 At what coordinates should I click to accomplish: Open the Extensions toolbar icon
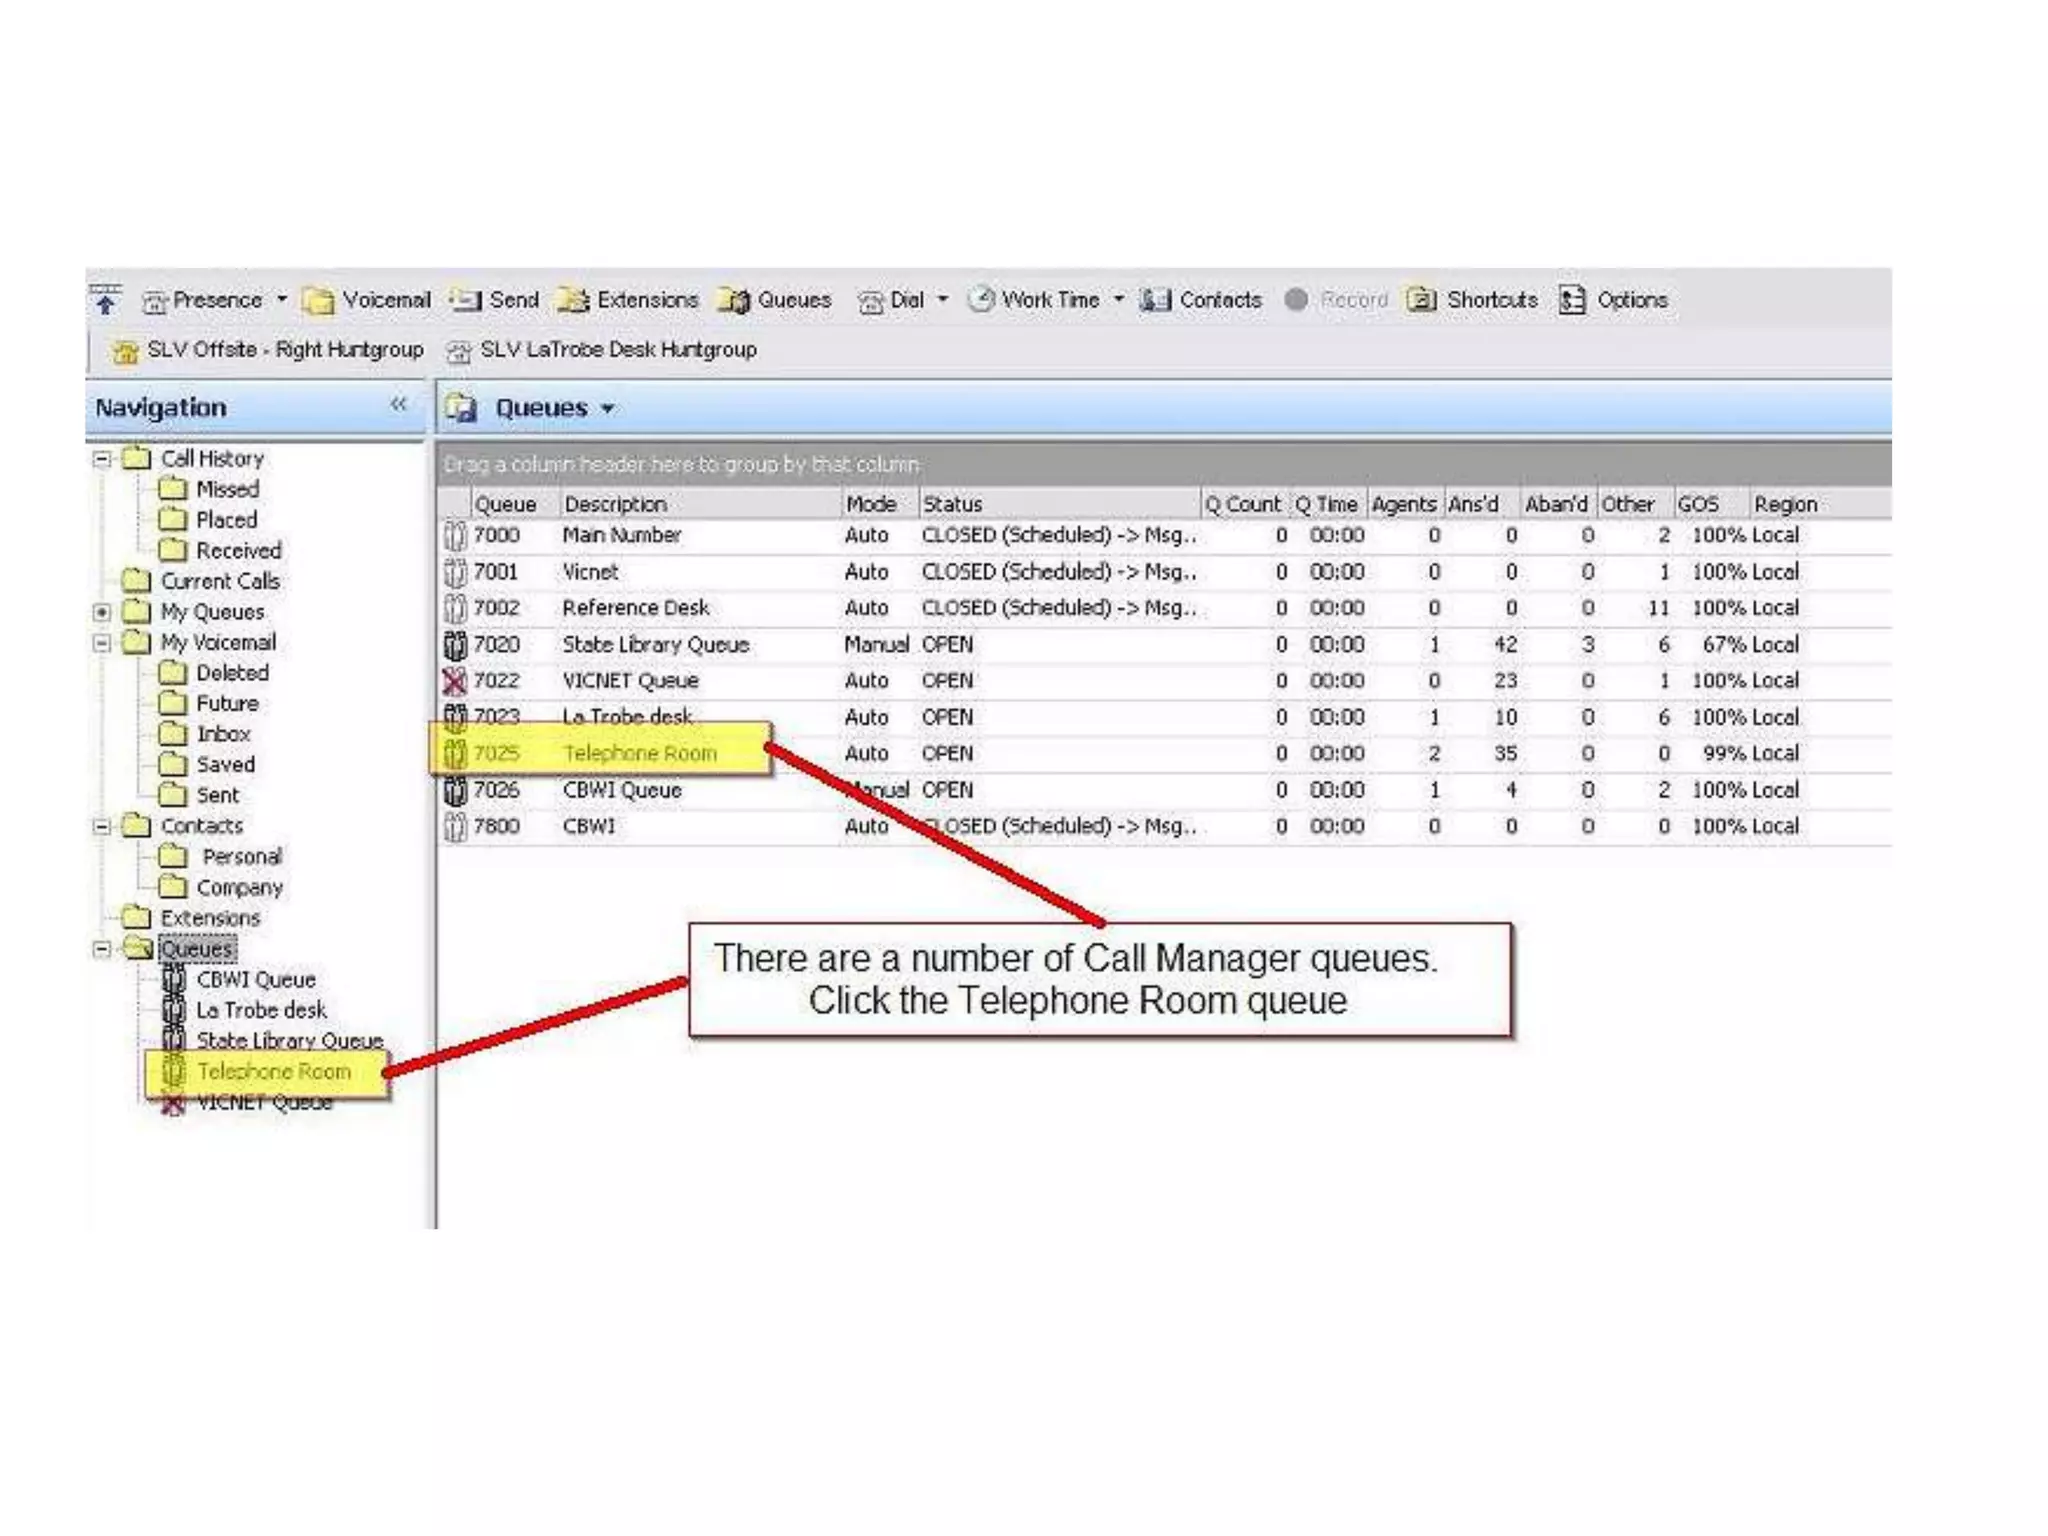pos(574,300)
